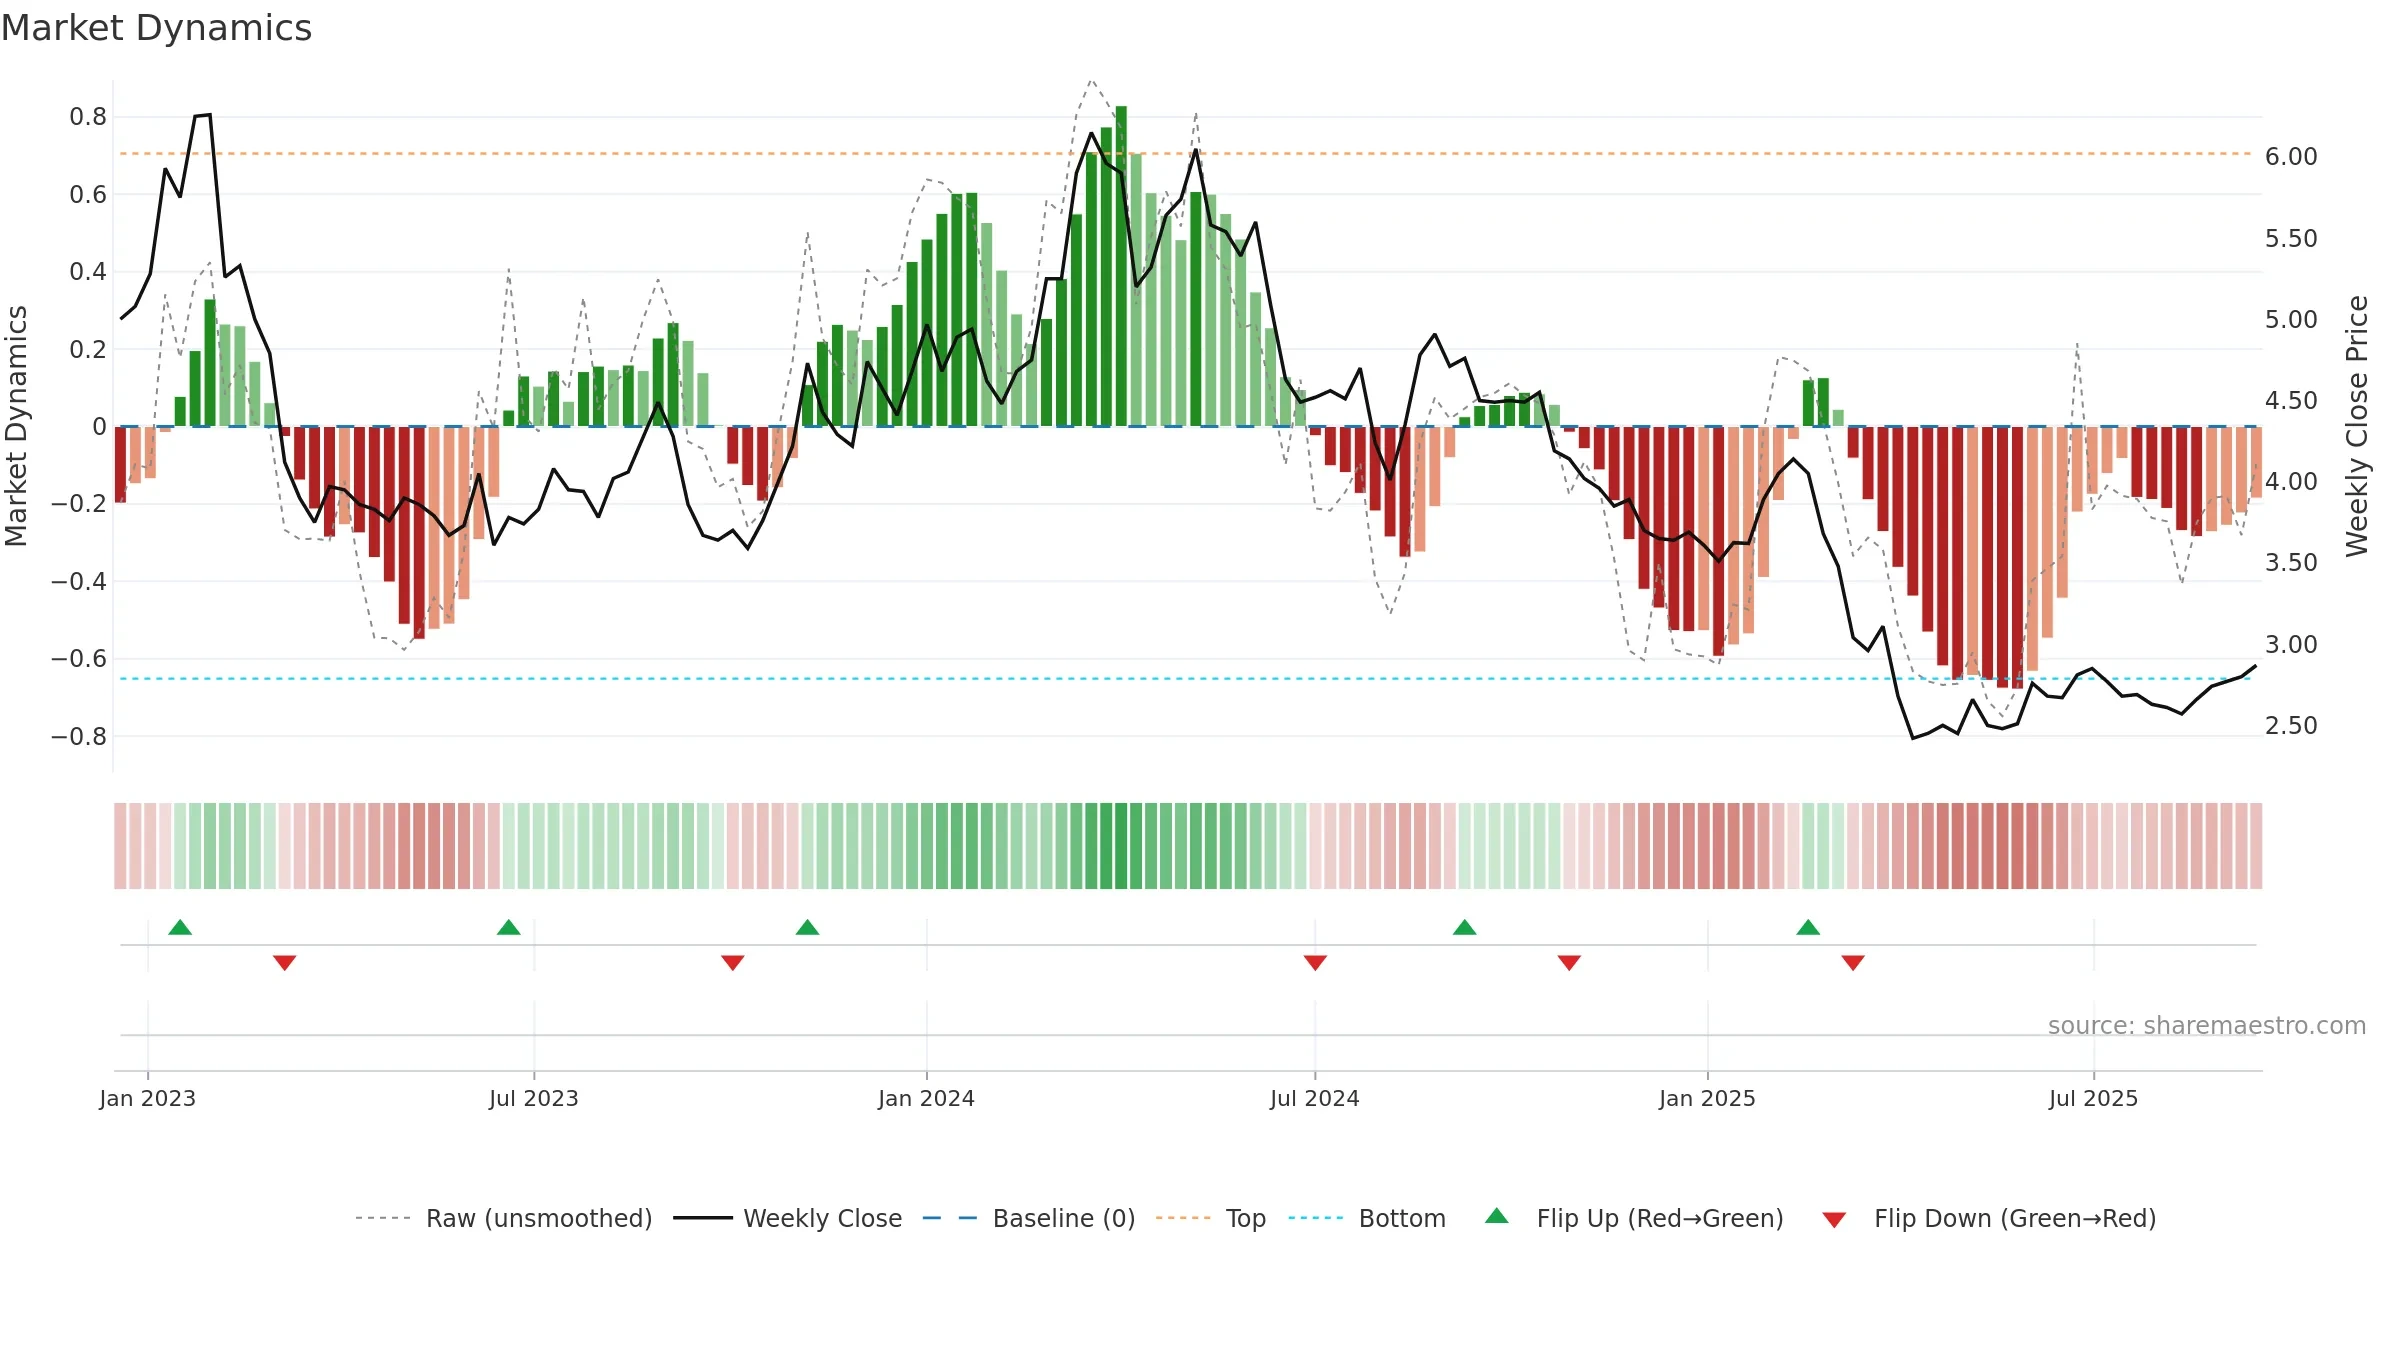2400x1350 pixels.
Task: Click the 4.00 price axis tick label
Action: pos(2291,482)
